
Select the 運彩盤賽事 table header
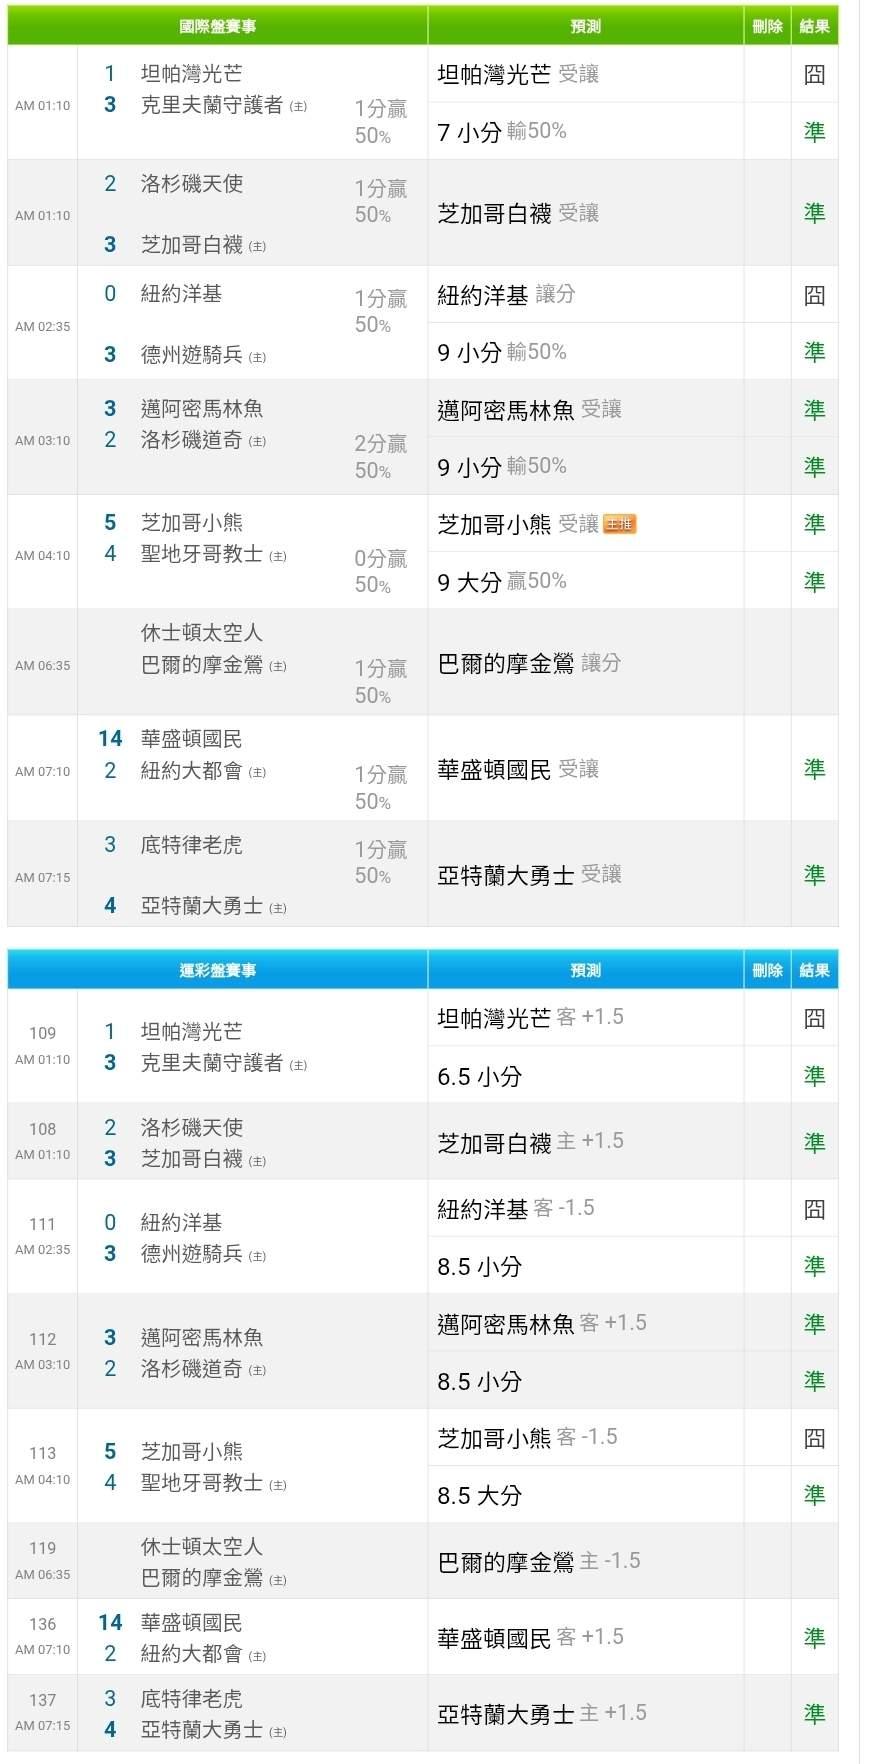pyautogui.click(x=218, y=970)
